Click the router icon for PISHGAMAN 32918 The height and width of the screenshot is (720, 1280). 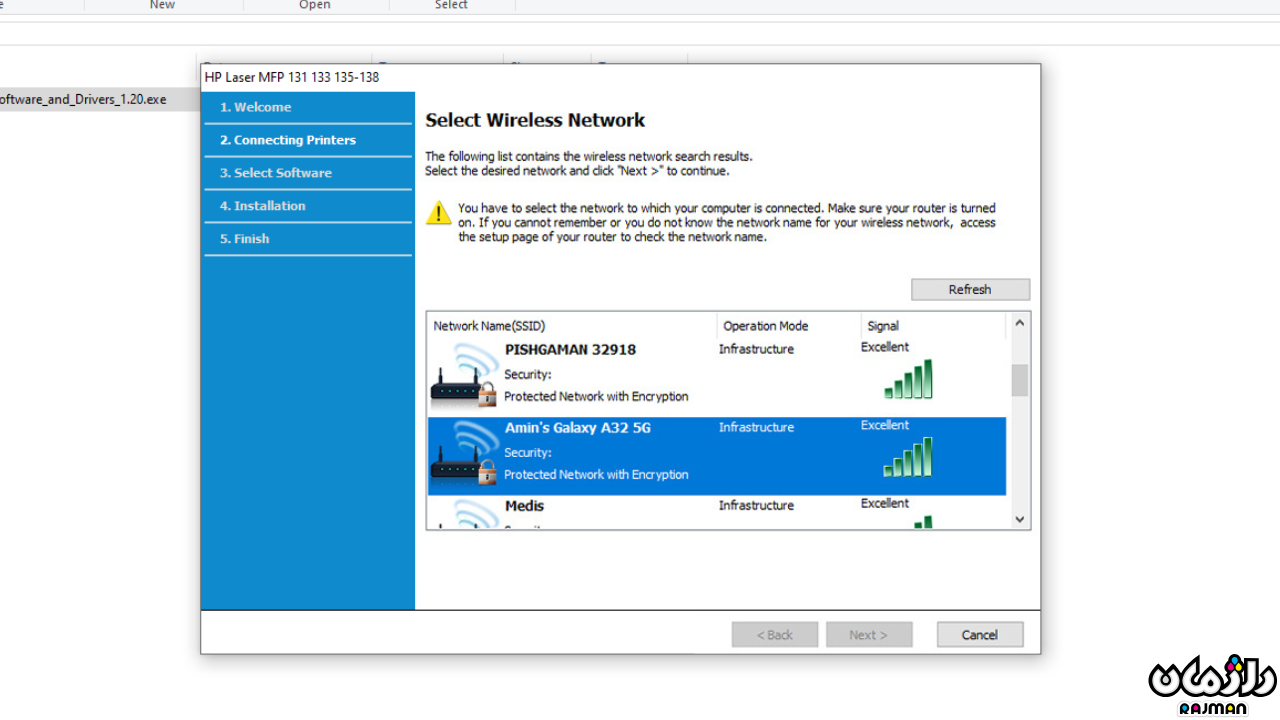point(464,375)
